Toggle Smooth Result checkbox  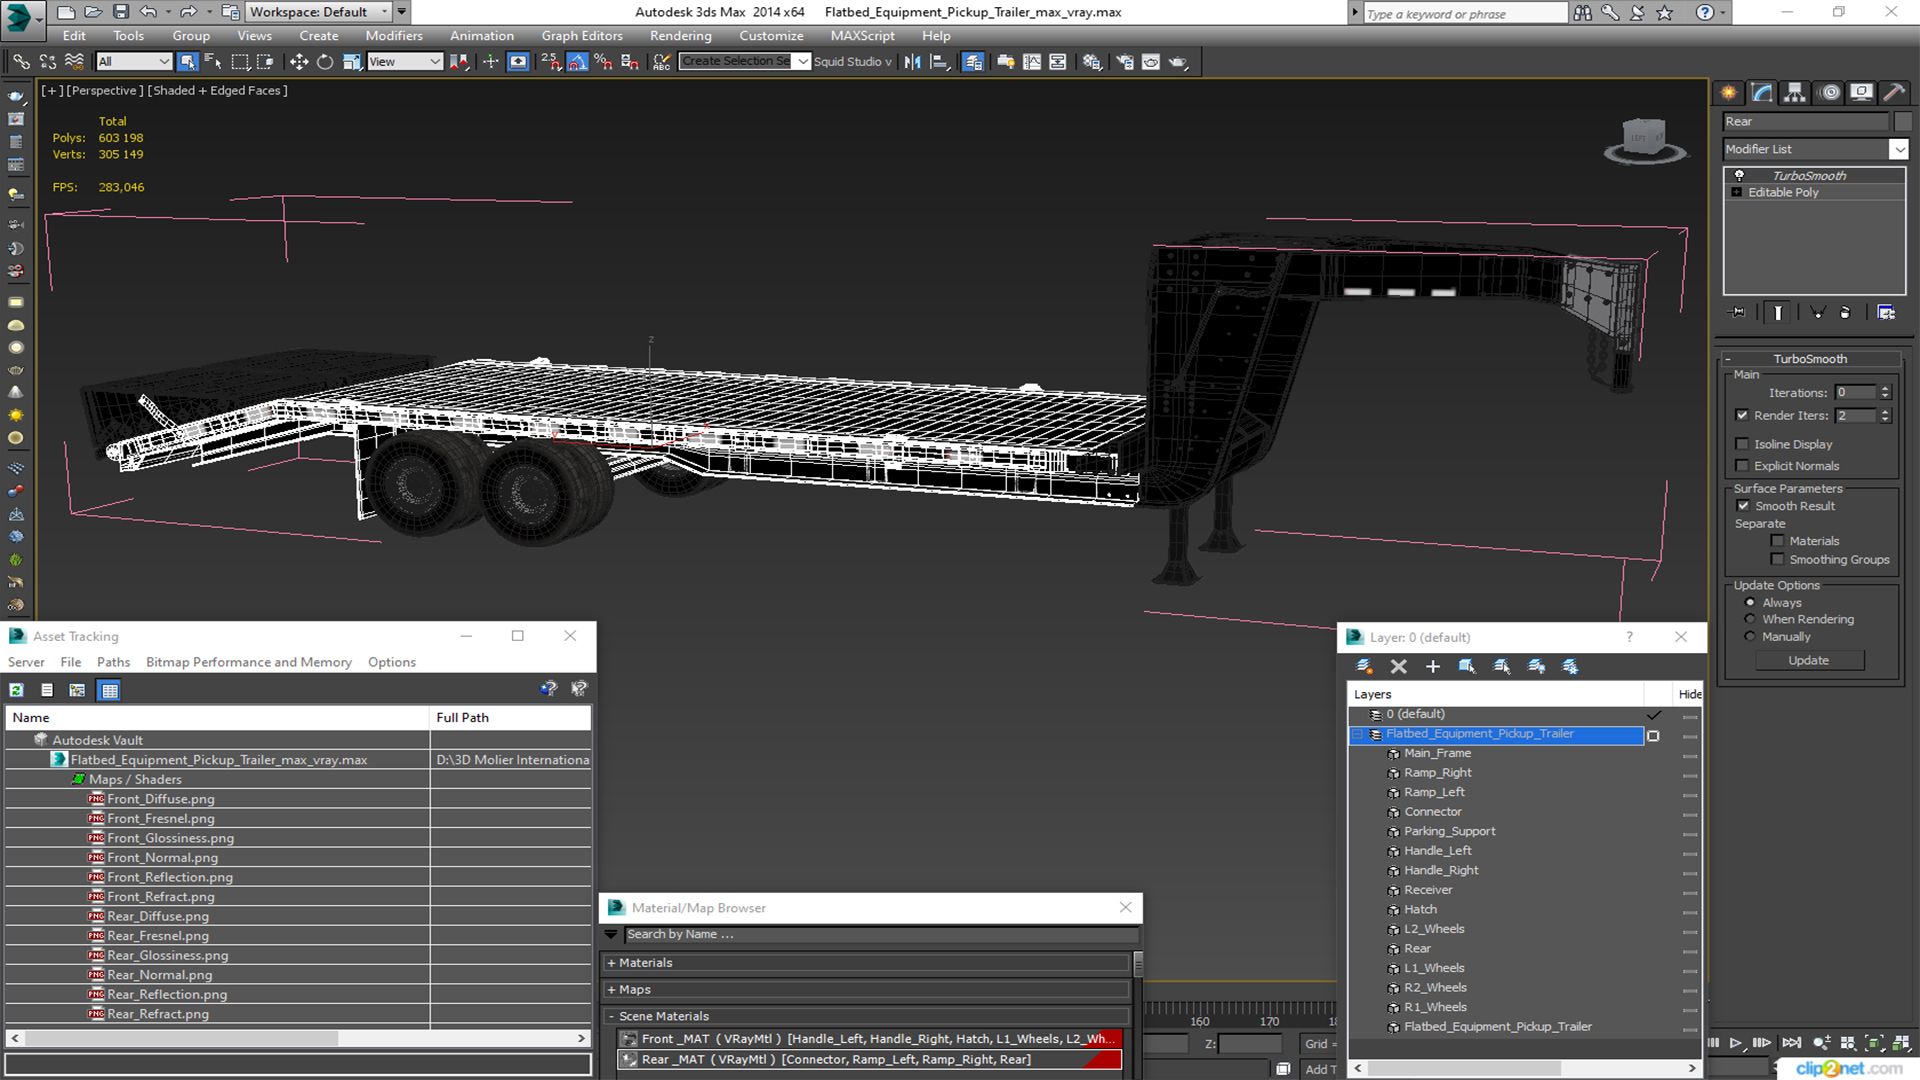pyautogui.click(x=1744, y=506)
